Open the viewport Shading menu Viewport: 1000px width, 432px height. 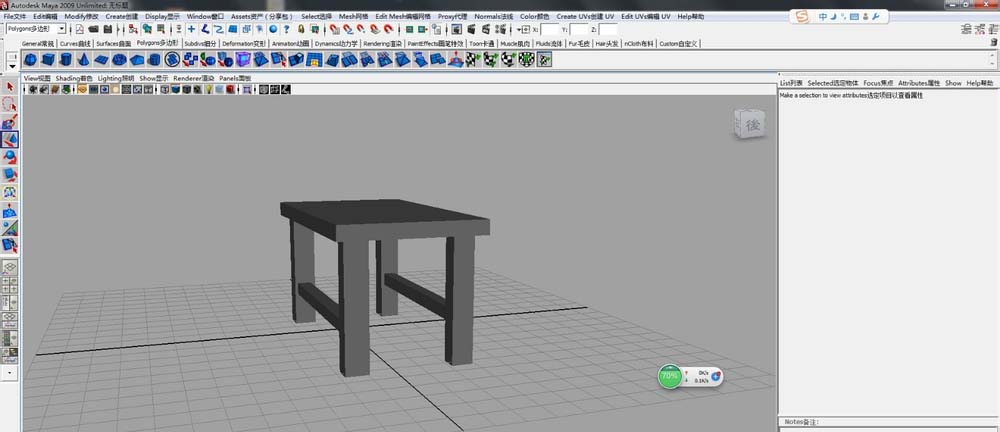74,78
